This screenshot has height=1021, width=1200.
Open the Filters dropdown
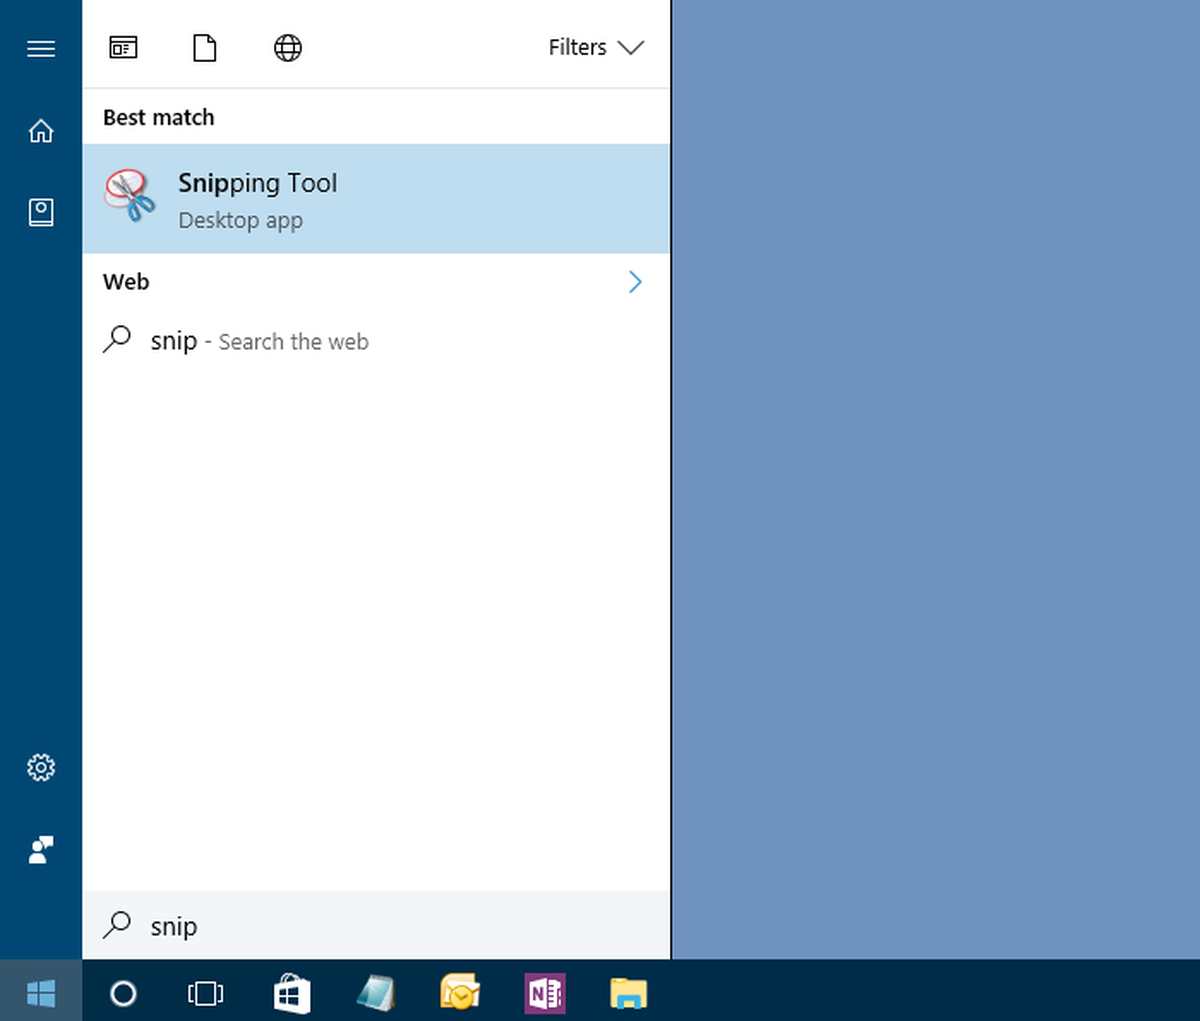pyautogui.click(x=597, y=47)
